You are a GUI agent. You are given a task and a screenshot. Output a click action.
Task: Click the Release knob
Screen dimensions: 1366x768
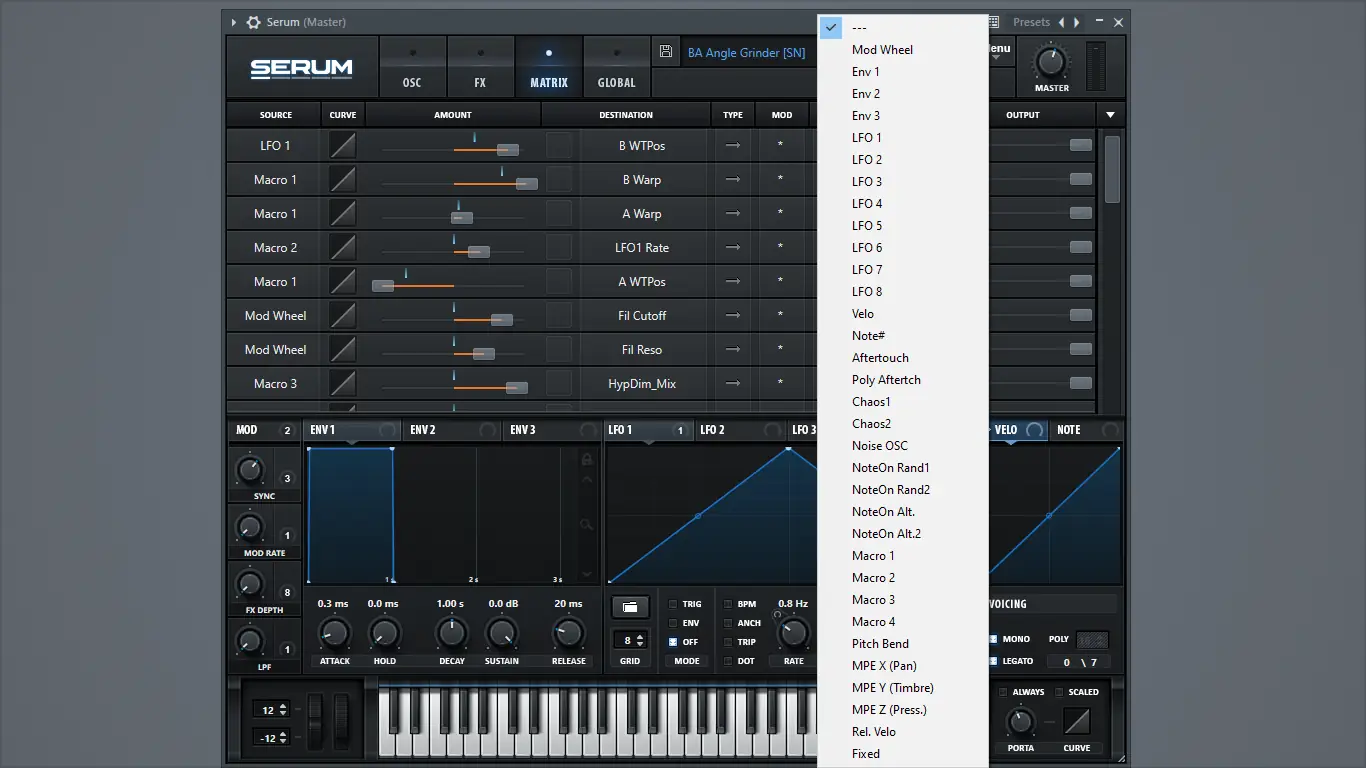[568, 633]
